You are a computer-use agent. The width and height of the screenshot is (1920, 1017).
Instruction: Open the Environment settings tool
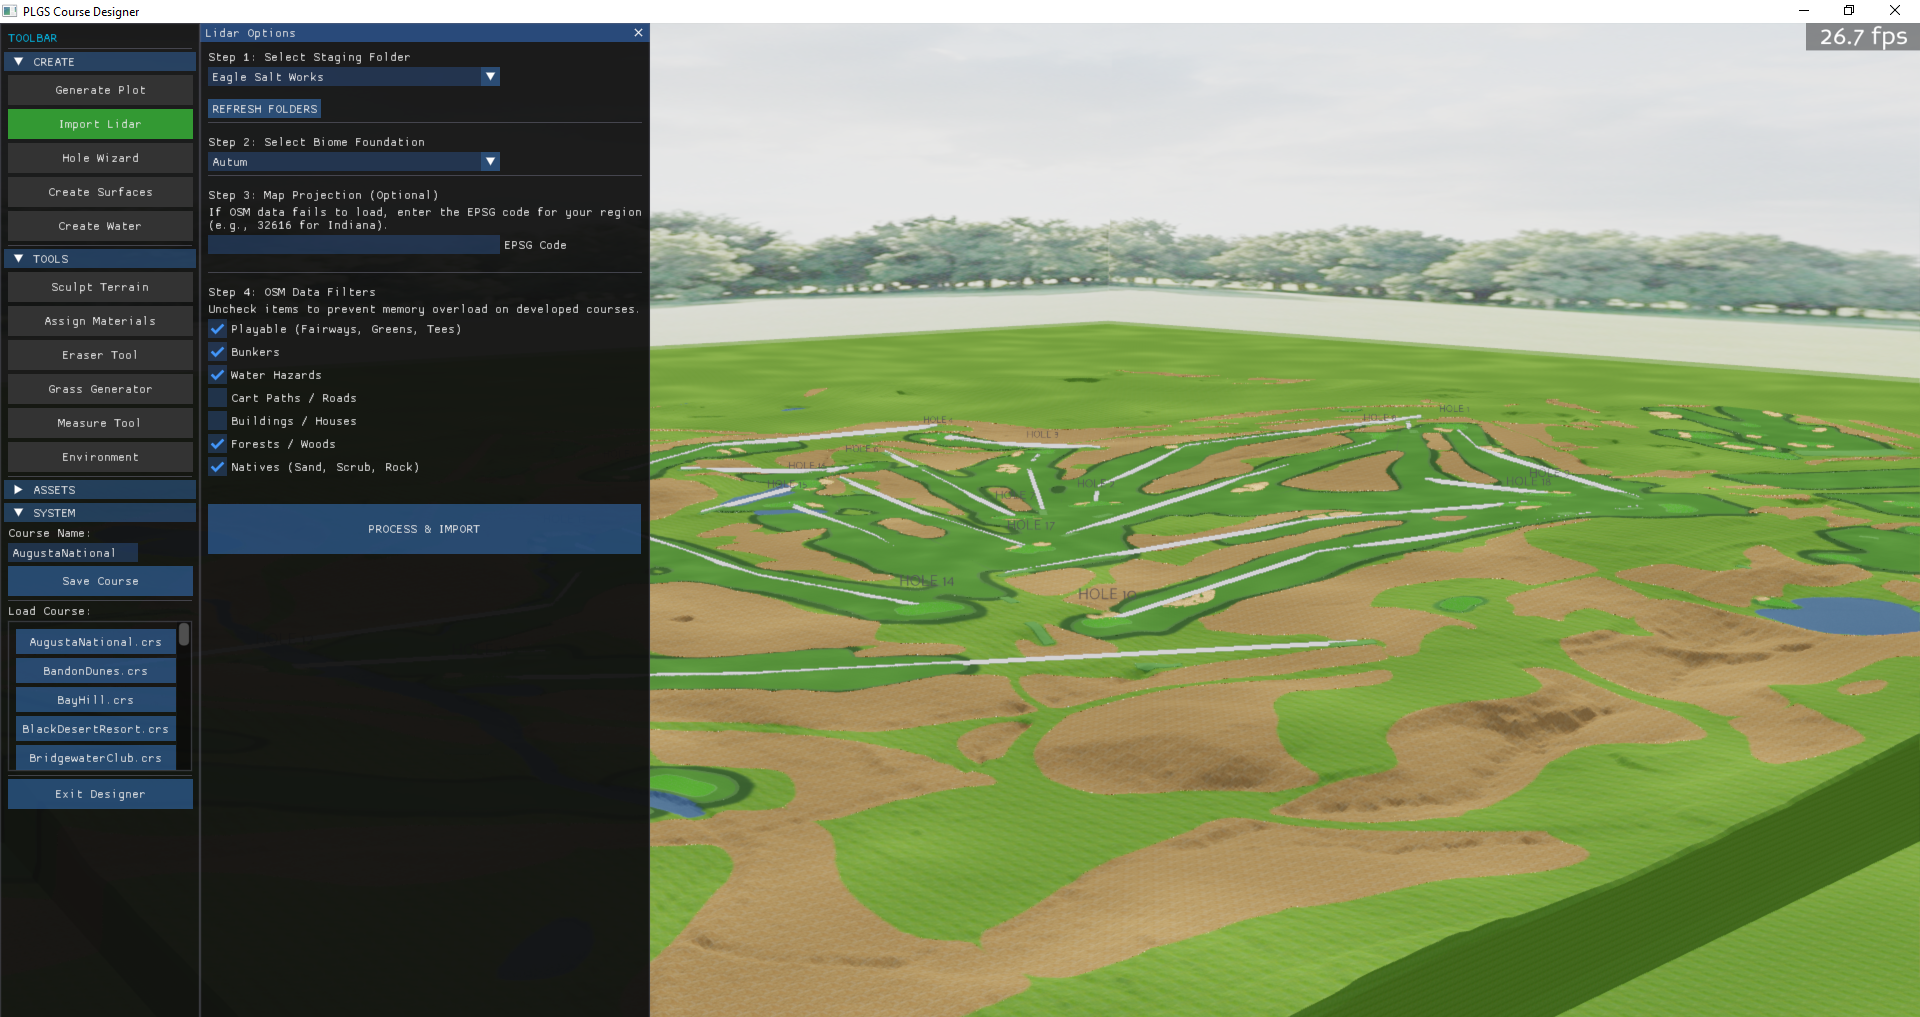point(100,457)
